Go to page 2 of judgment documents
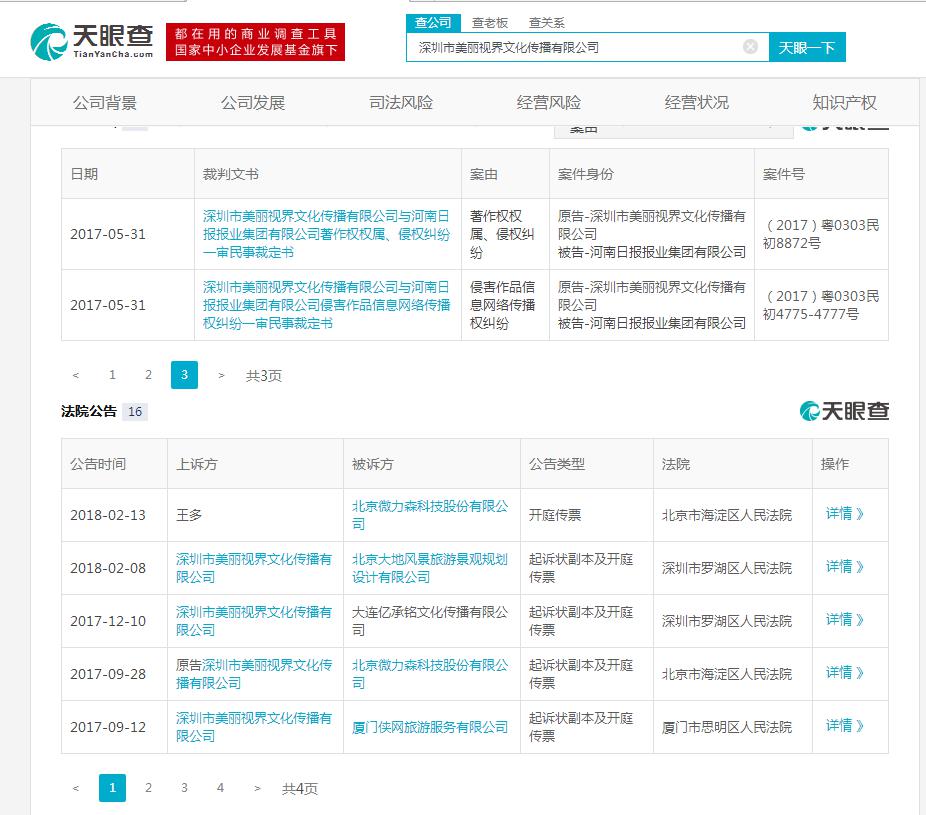Image resolution: width=926 pixels, height=815 pixels. [x=148, y=375]
